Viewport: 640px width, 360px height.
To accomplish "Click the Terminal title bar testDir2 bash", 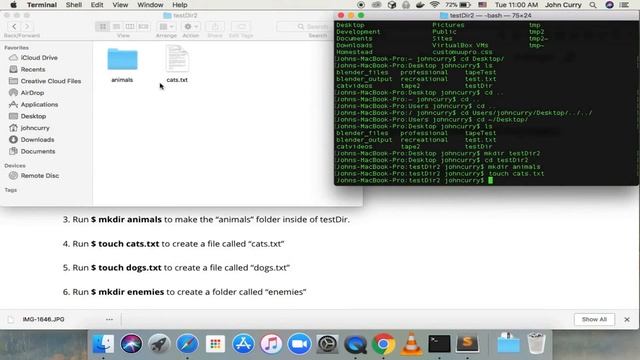I will (486, 16).
